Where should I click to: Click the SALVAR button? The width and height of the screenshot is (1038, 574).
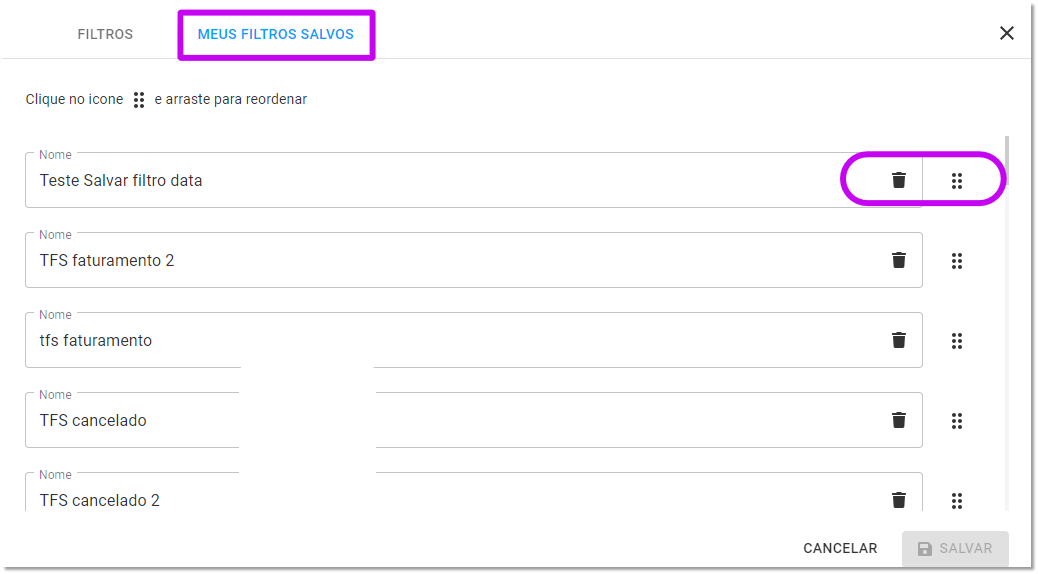coord(955,548)
